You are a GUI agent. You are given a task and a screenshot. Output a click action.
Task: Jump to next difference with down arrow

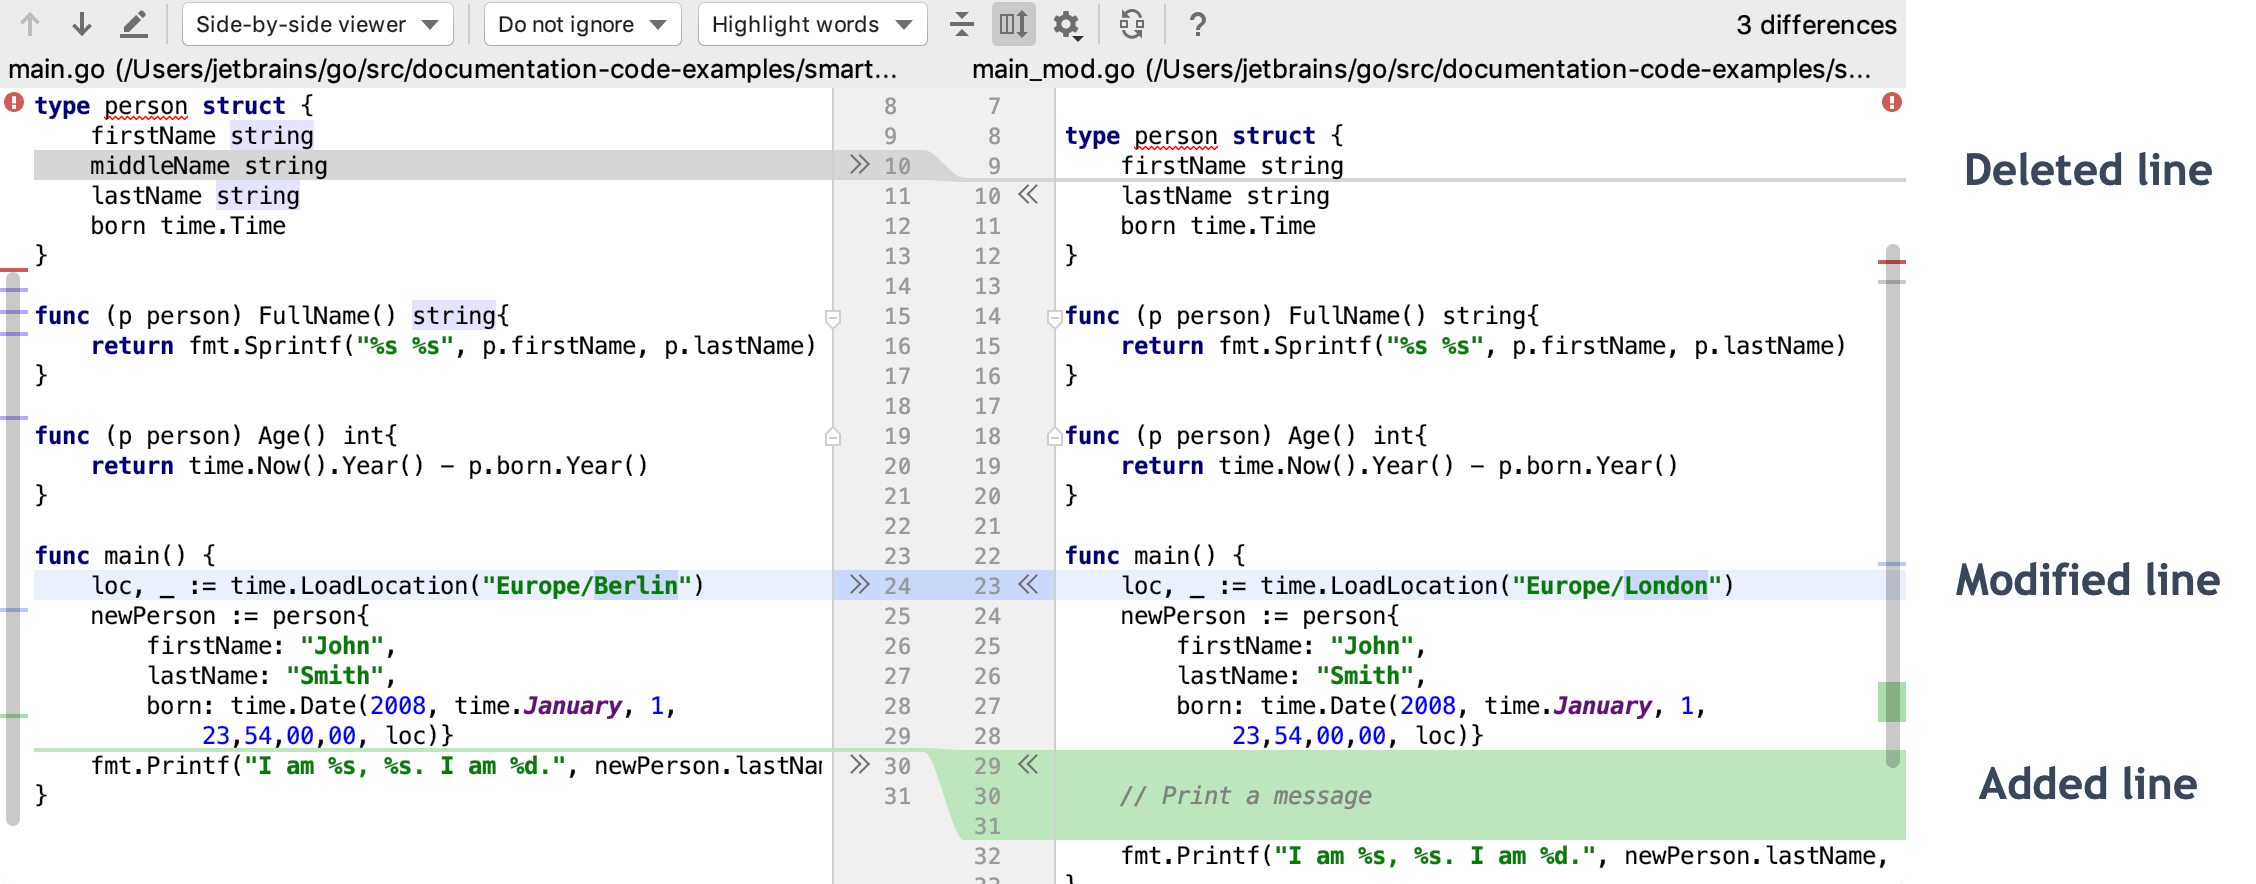click(82, 24)
